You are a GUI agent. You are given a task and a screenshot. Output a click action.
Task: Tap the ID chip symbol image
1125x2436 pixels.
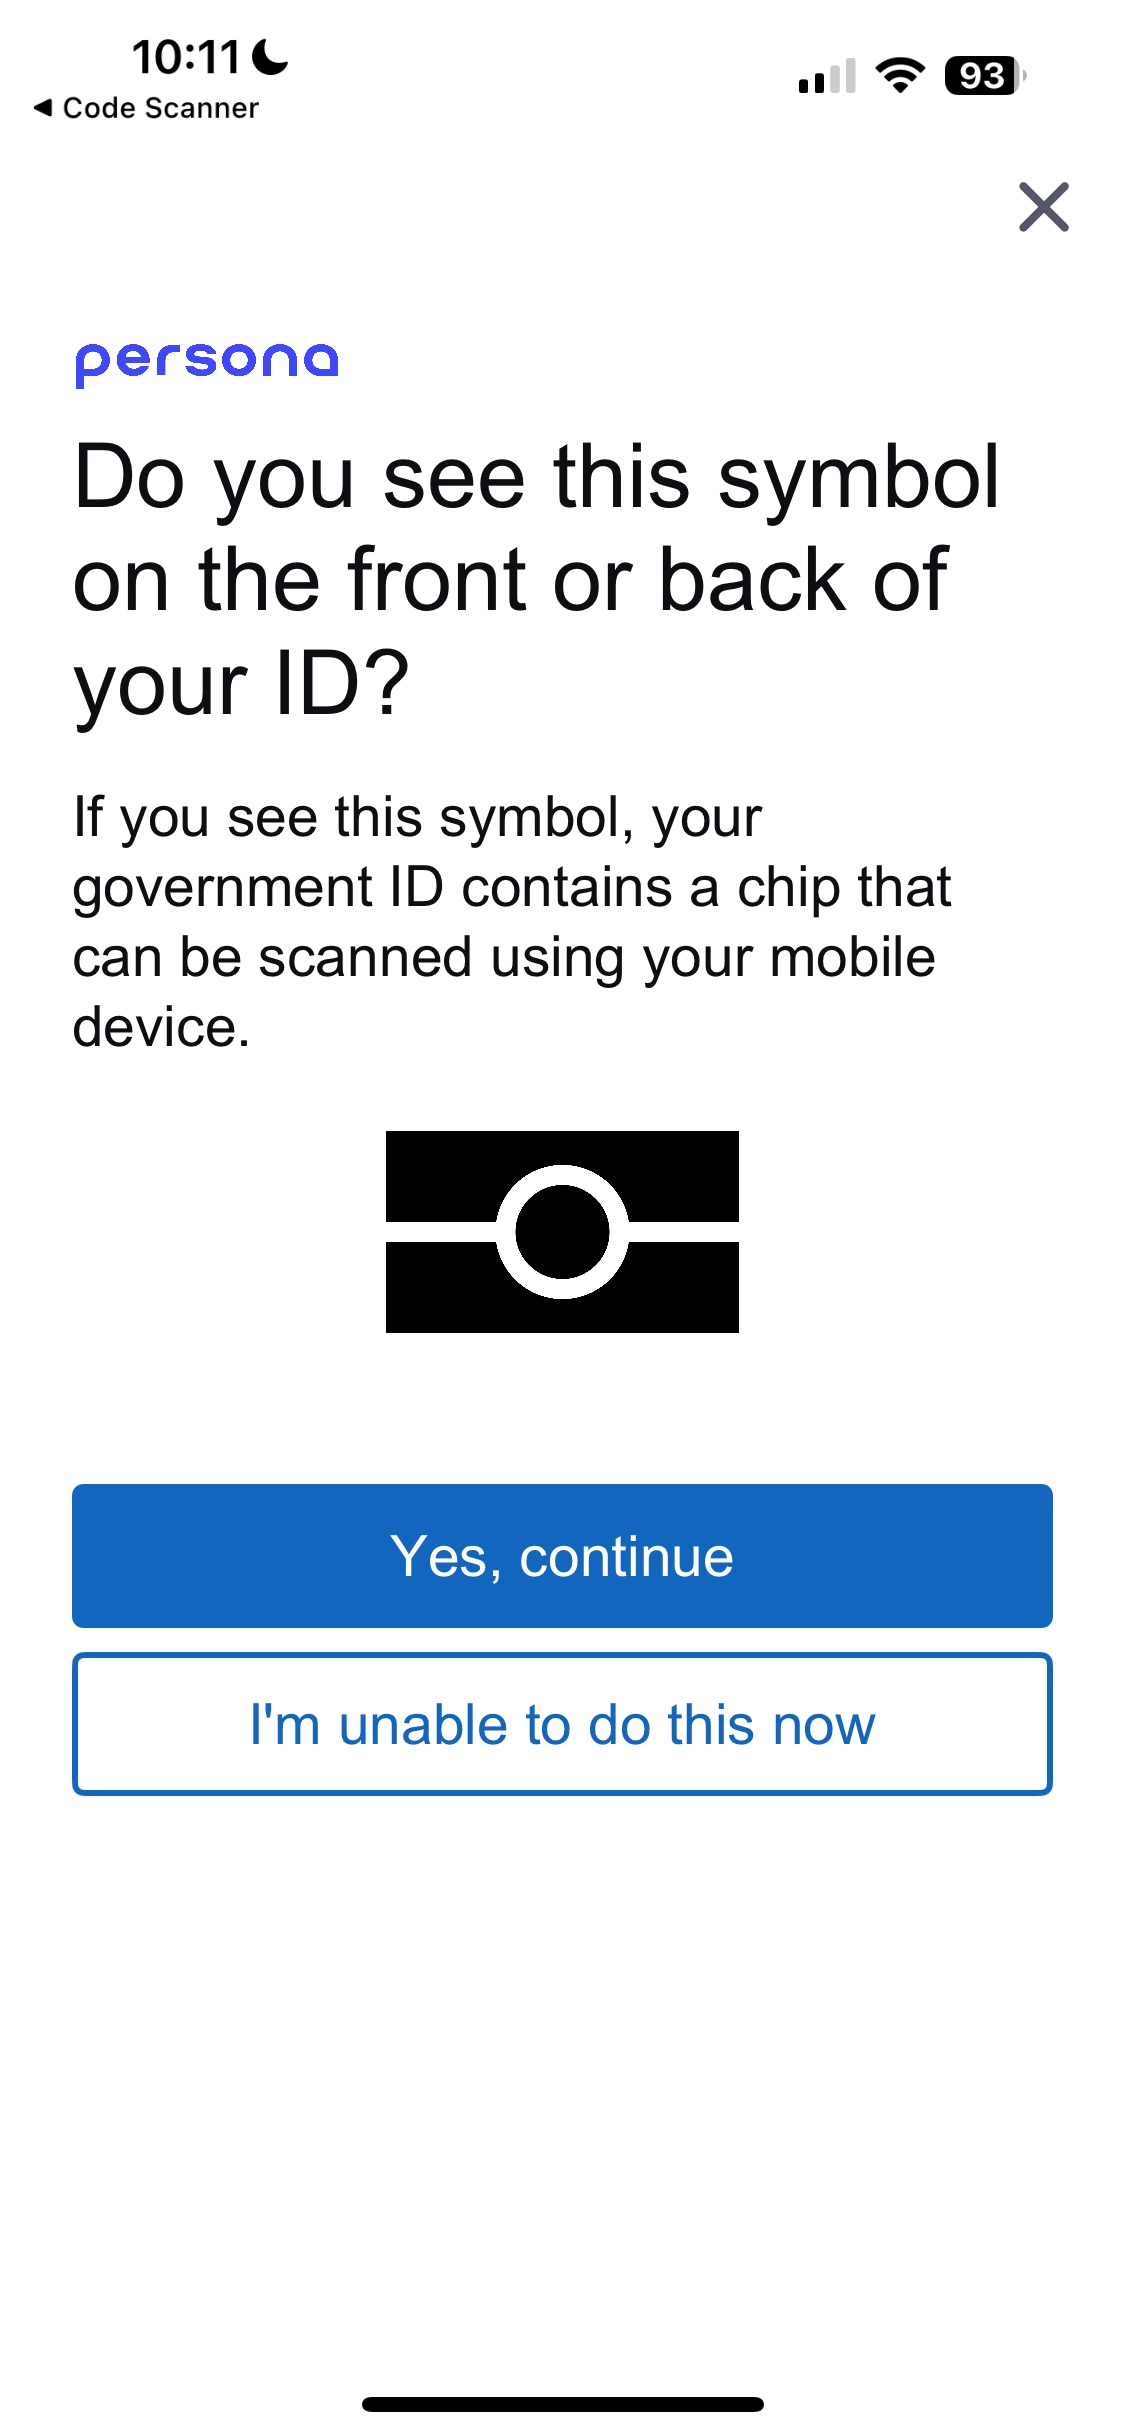562,1232
